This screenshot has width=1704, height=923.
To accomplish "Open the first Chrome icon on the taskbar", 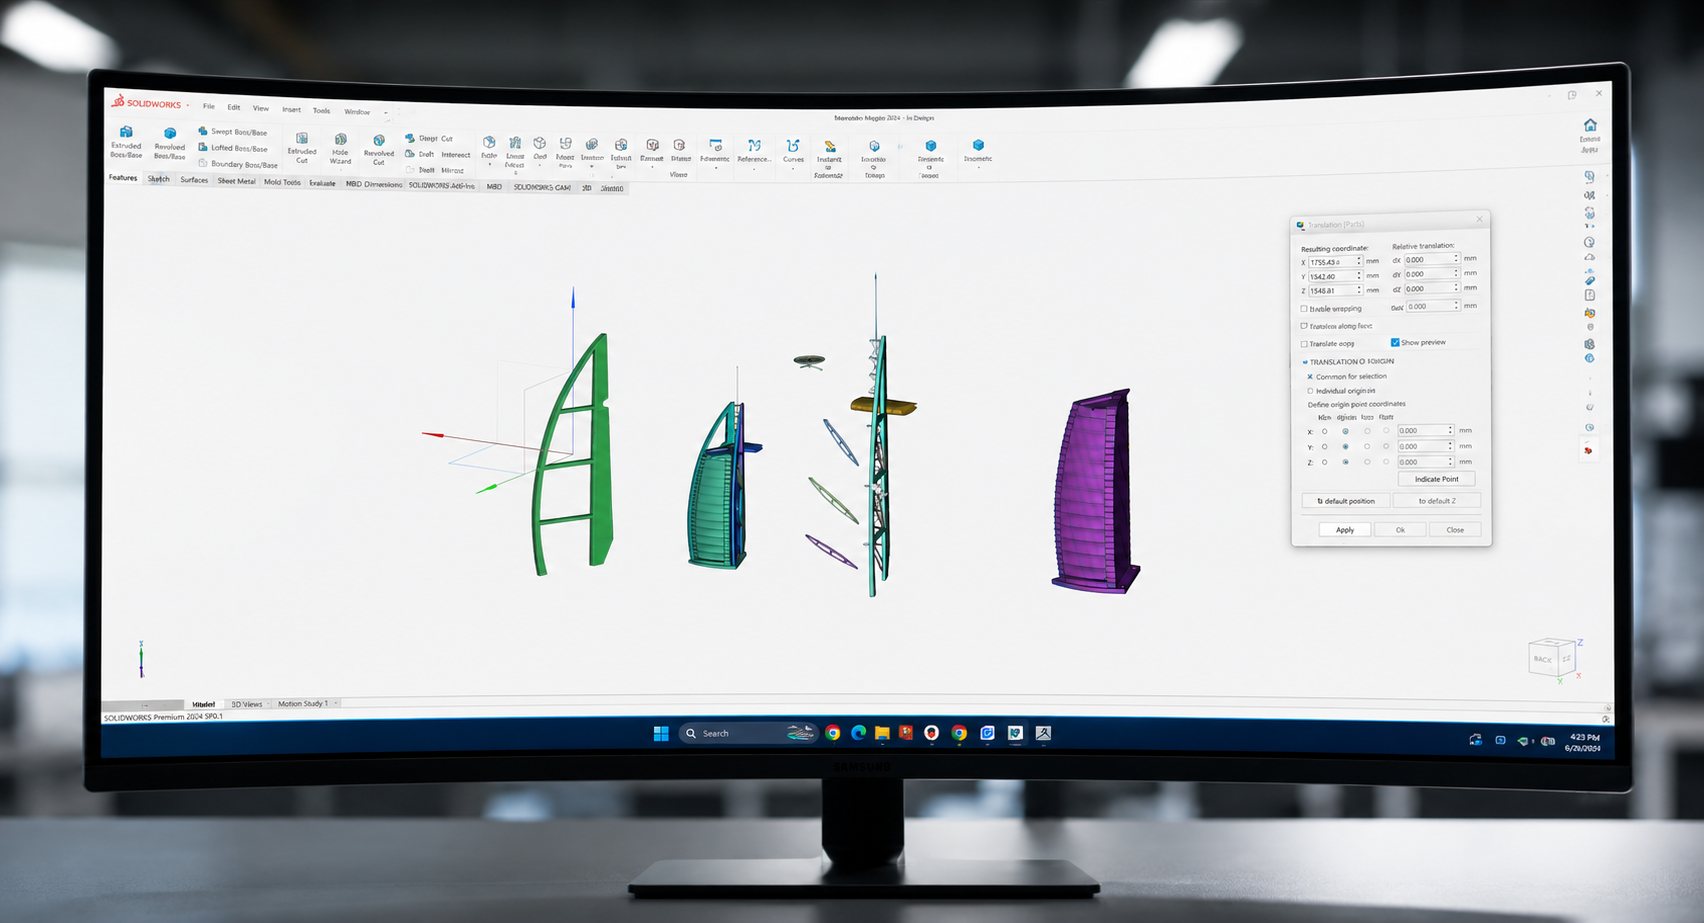I will pyautogui.click(x=832, y=733).
